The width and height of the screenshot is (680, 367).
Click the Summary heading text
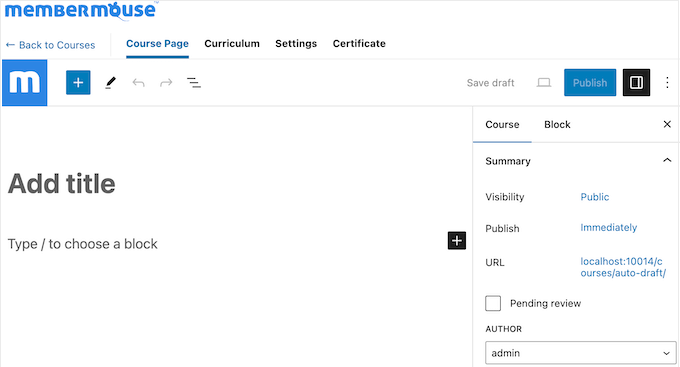click(508, 161)
